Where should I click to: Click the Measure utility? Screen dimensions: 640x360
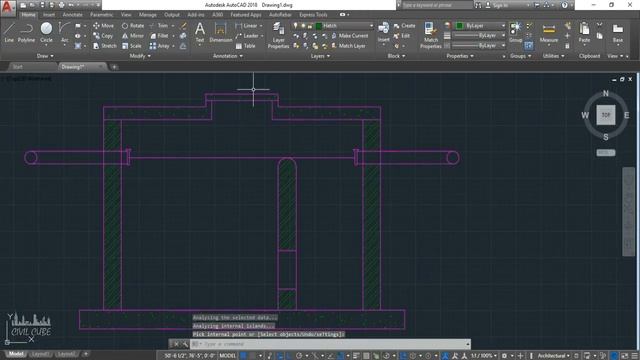pyautogui.click(x=549, y=33)
